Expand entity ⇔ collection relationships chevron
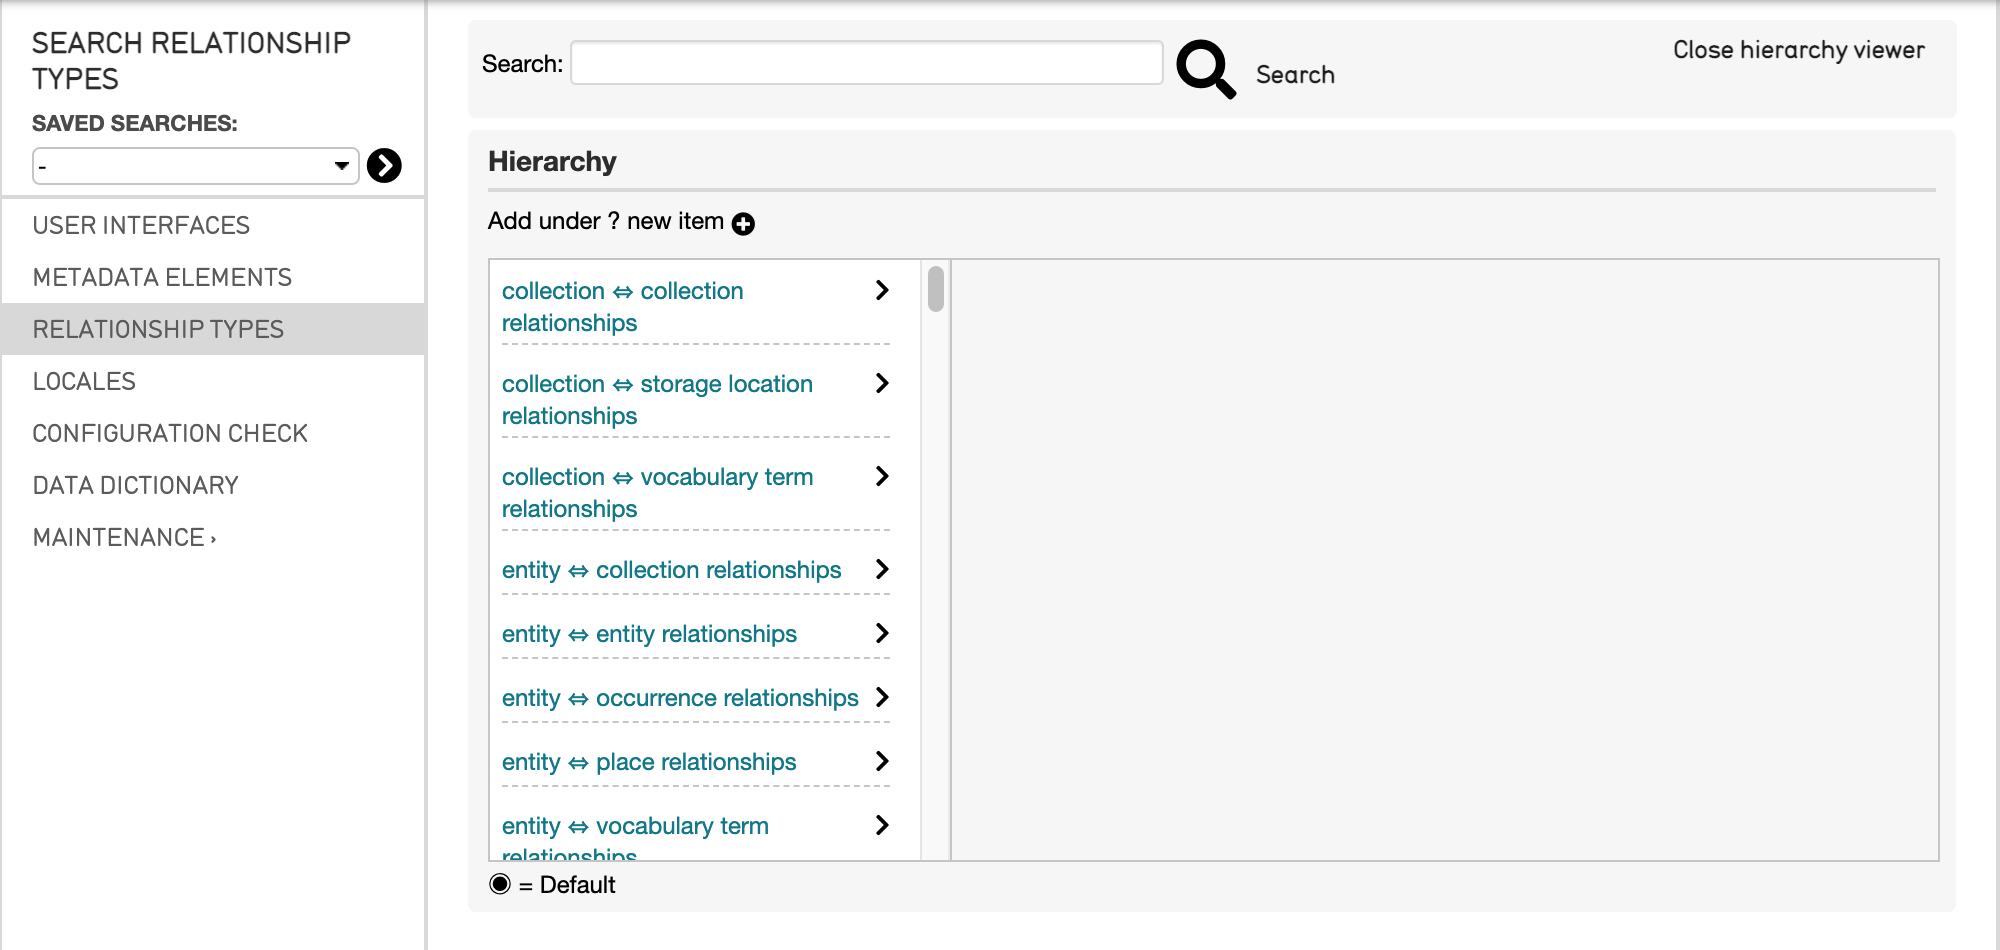Image resolution: width=2000 pixels, height=950 pixels. 881,570
